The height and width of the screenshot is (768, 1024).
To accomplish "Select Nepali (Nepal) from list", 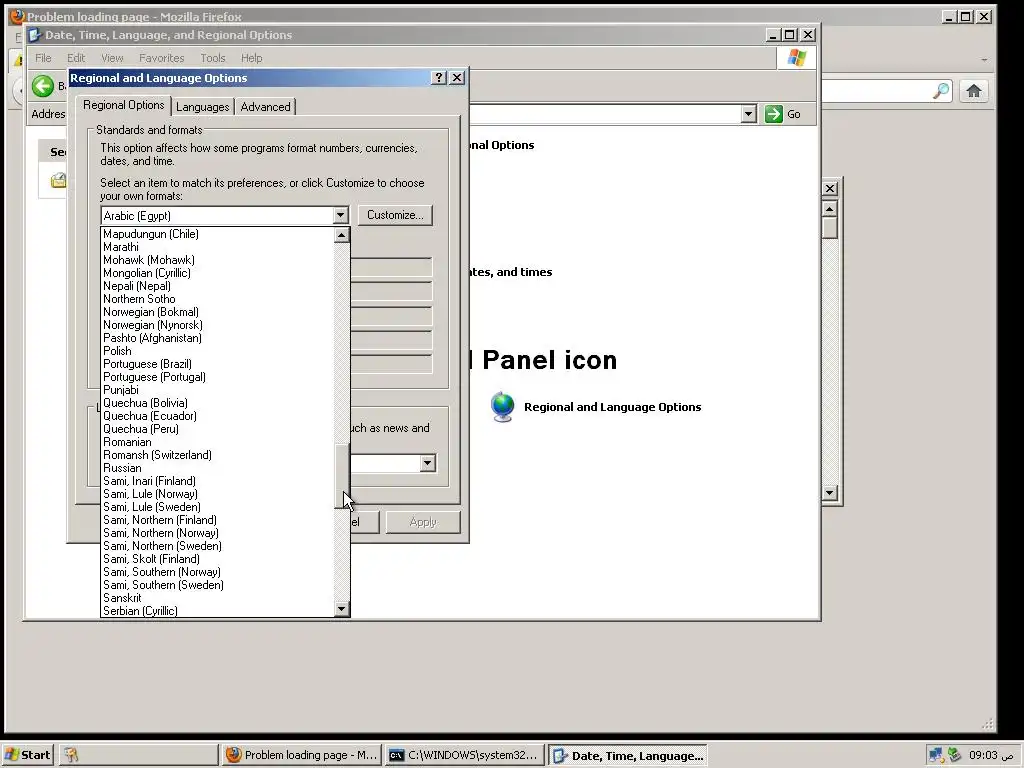I will pos(217,286).
